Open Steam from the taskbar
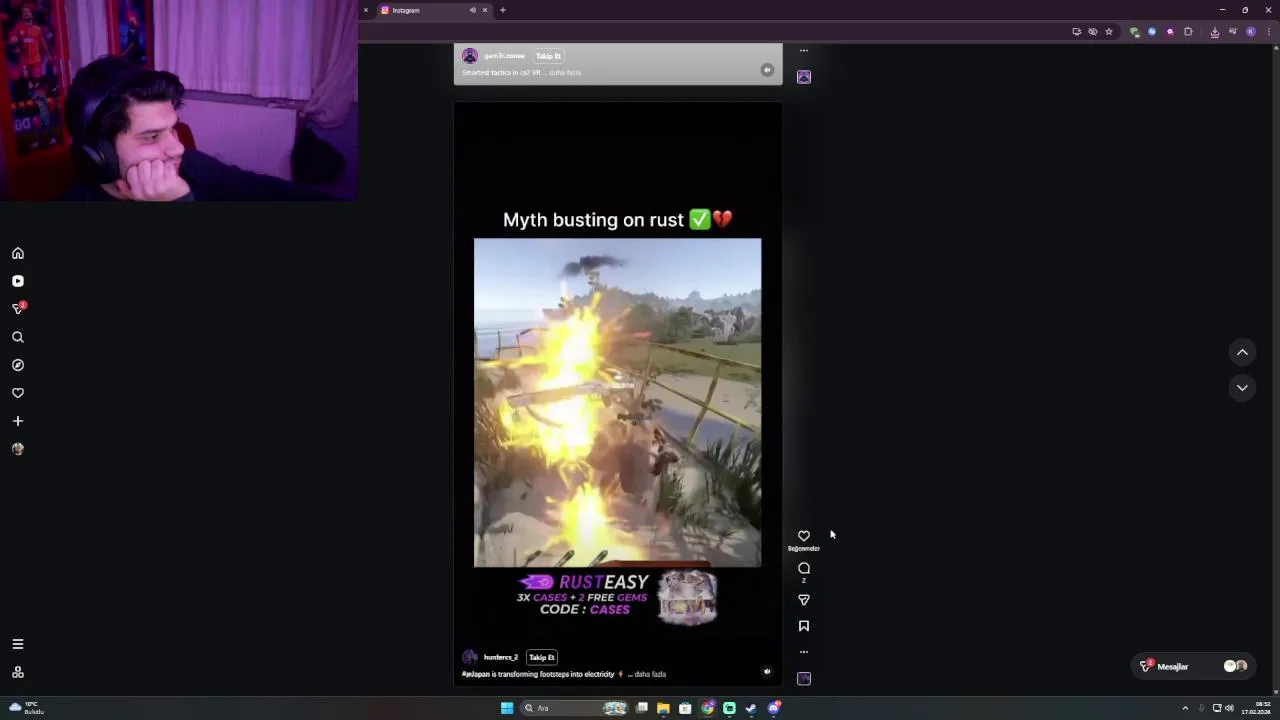Image resolution: width=1280 pixels, height=720 pixels. point(751,708)
